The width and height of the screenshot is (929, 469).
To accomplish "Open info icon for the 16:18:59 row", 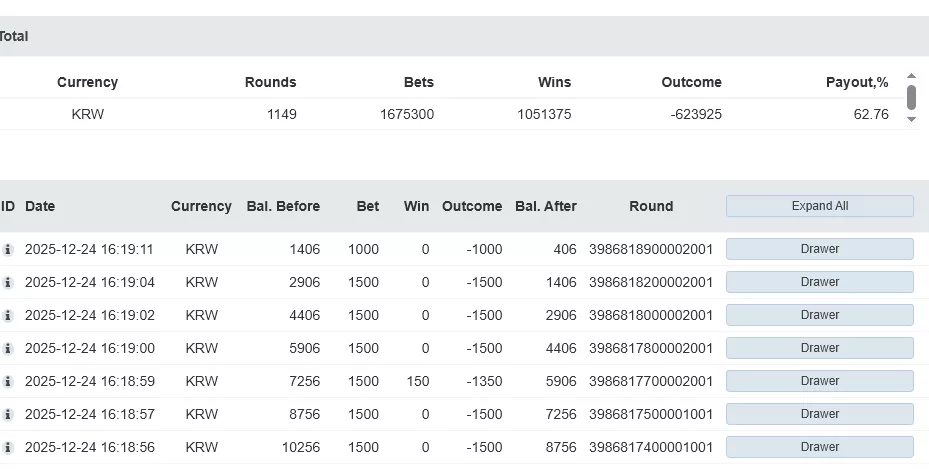I will [8, 382].
